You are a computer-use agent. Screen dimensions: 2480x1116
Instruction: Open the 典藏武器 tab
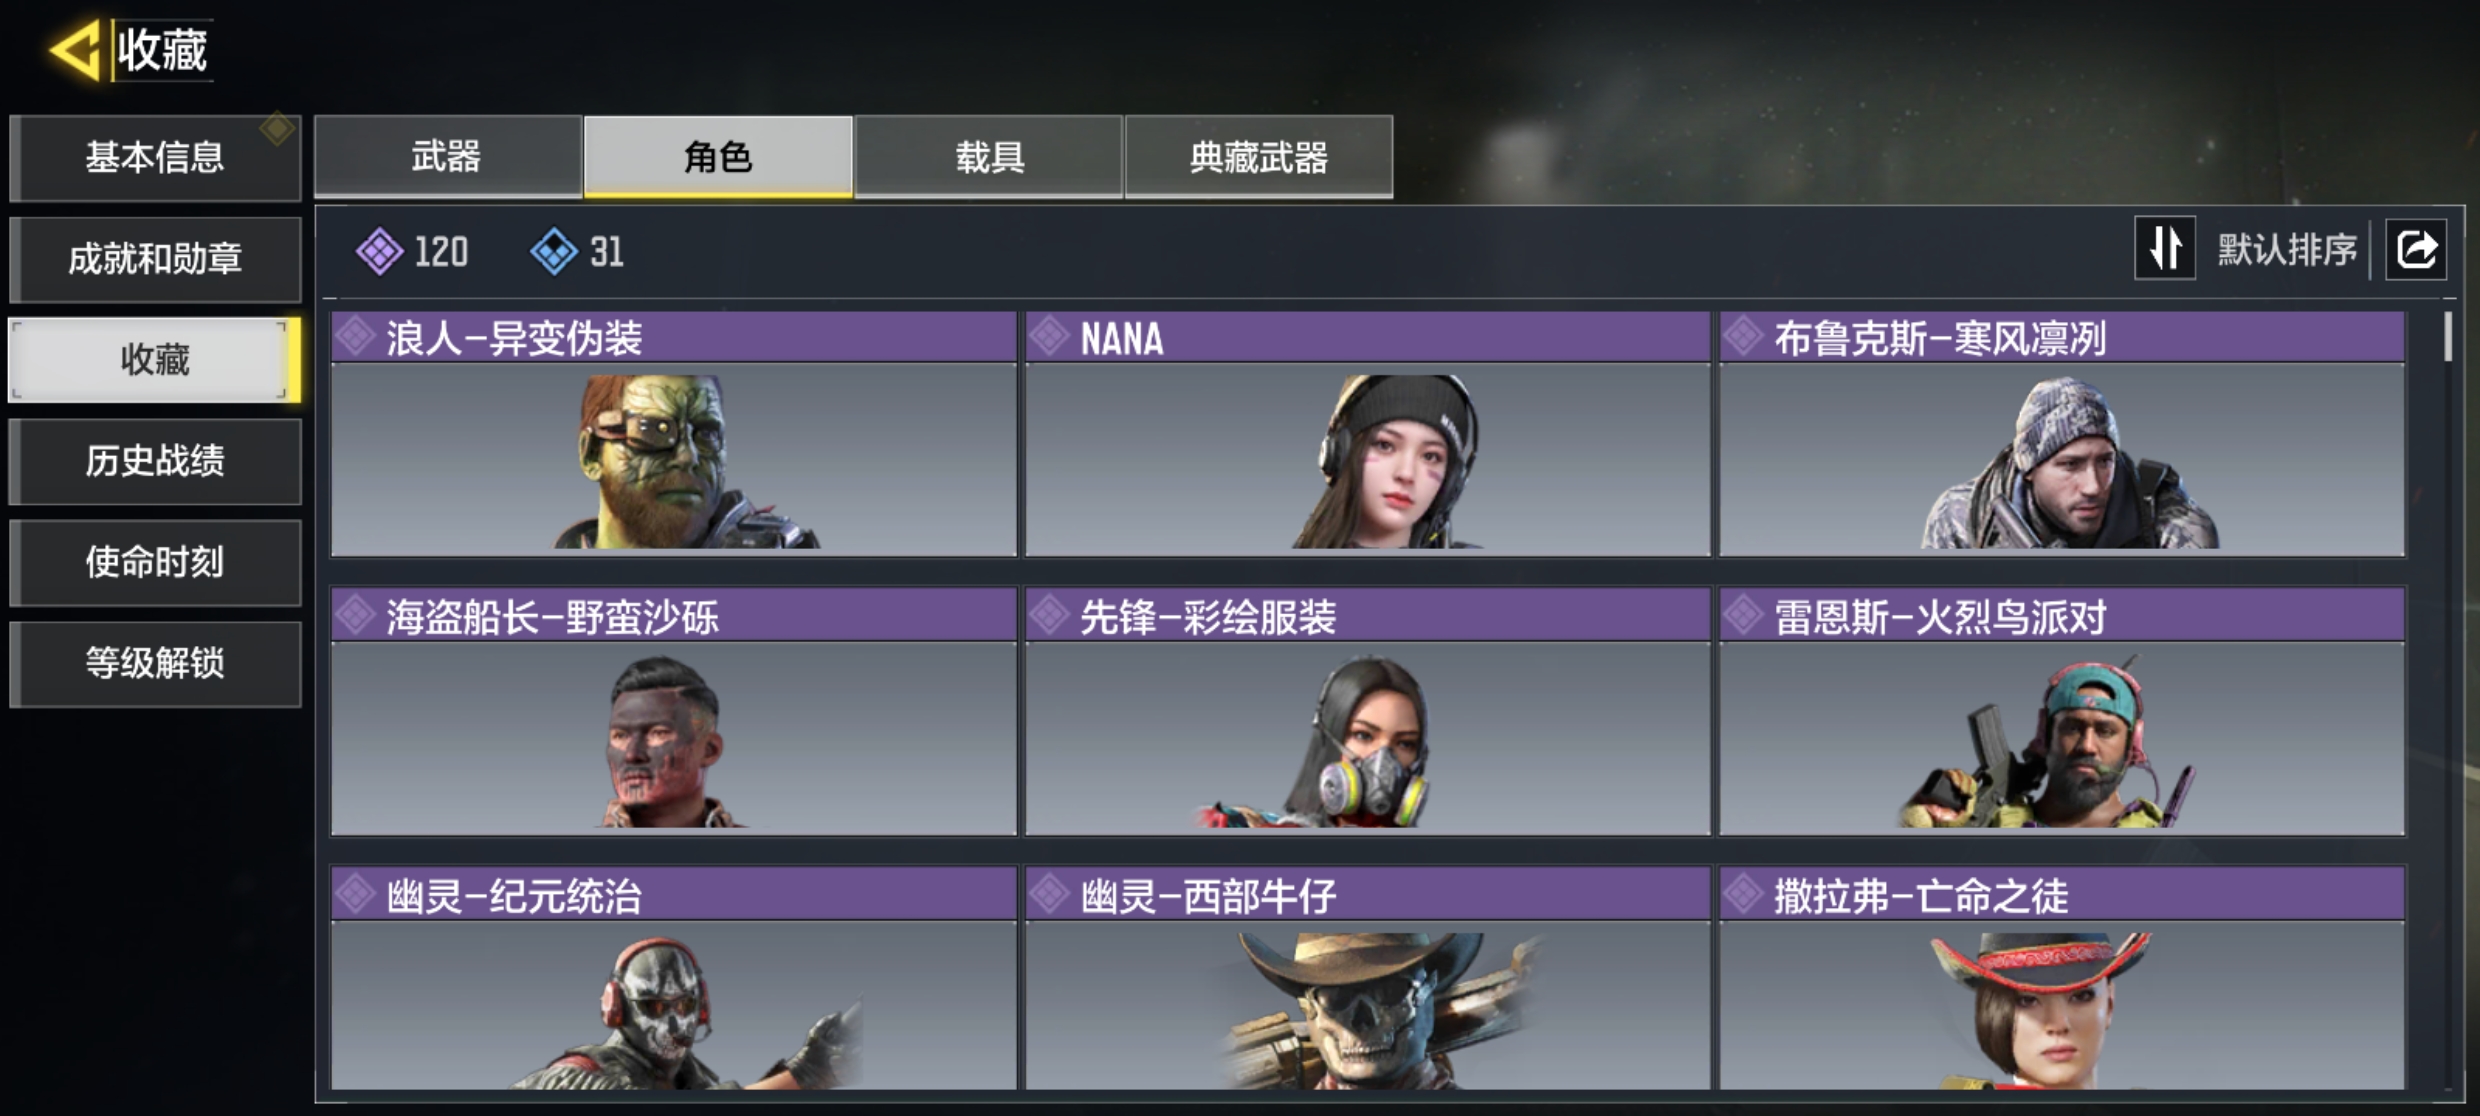[1259, 157]
